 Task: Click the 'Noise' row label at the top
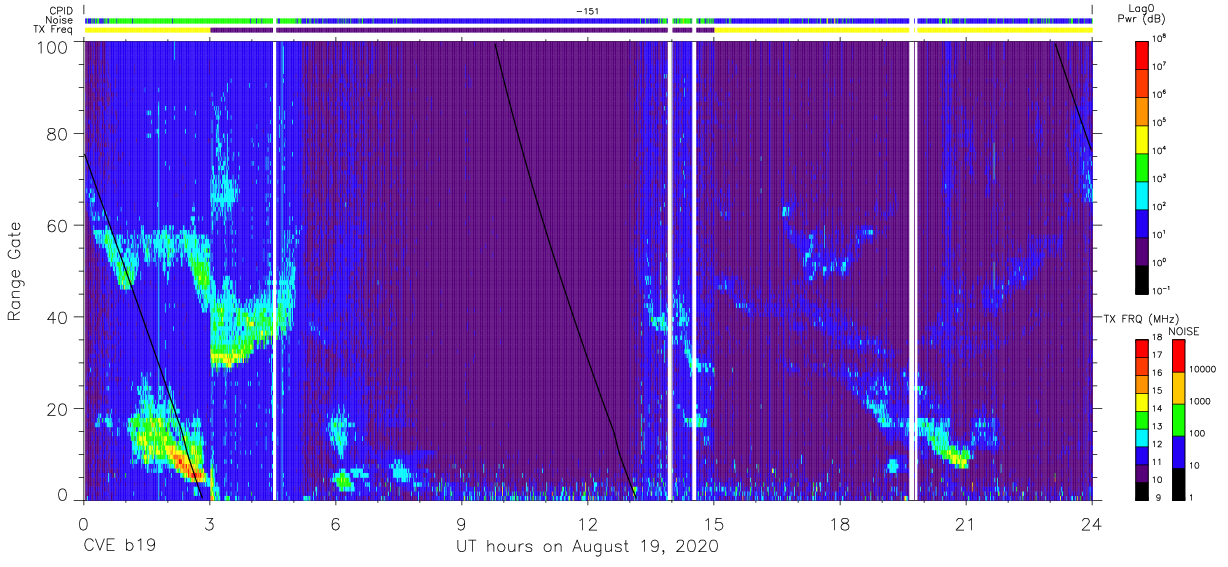60,20
